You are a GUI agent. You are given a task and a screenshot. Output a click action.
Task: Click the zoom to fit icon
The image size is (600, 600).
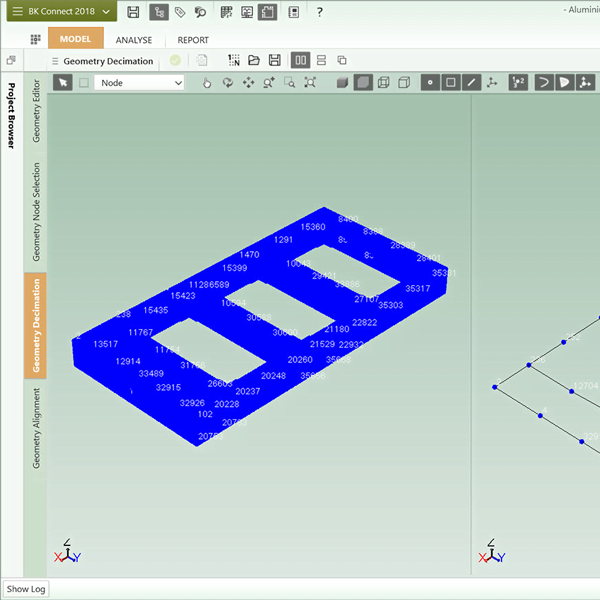pos(310,83)
